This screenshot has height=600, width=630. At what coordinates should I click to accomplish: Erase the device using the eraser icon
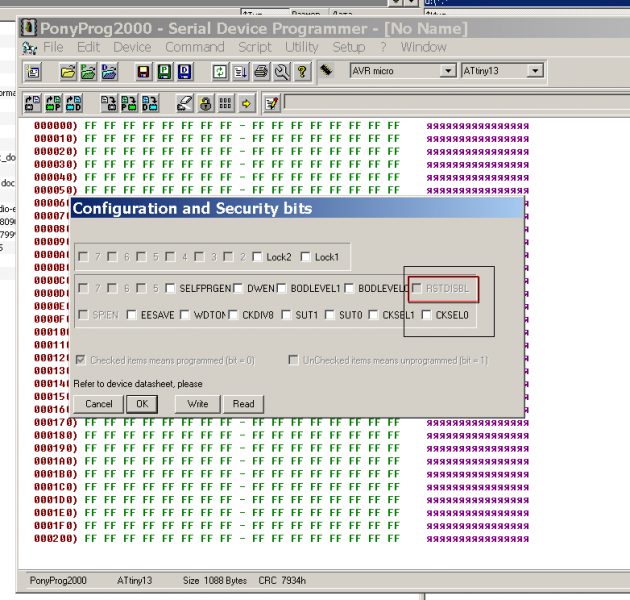pos(185,103)
